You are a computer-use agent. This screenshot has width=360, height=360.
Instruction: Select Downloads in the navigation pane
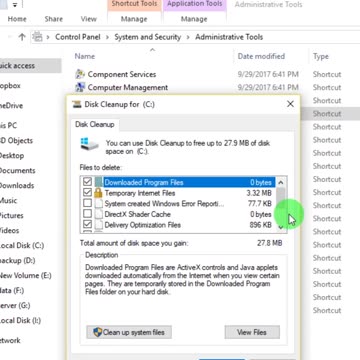[17, 186]
